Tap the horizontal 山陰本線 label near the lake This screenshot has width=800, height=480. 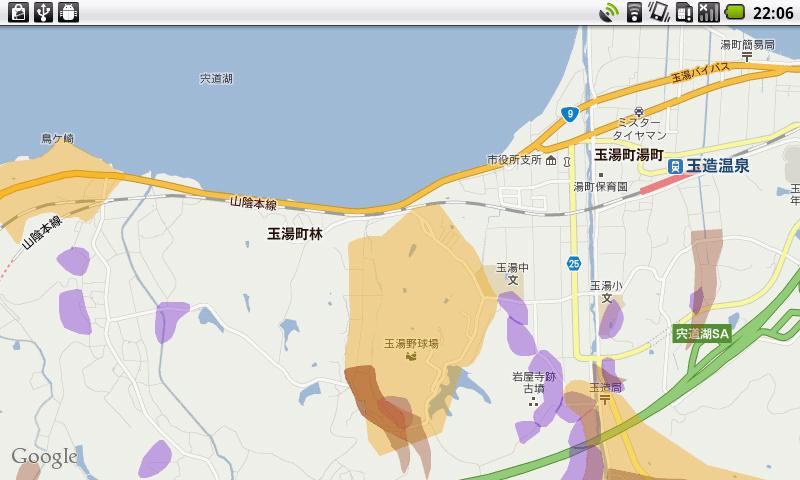coord(253,203)
